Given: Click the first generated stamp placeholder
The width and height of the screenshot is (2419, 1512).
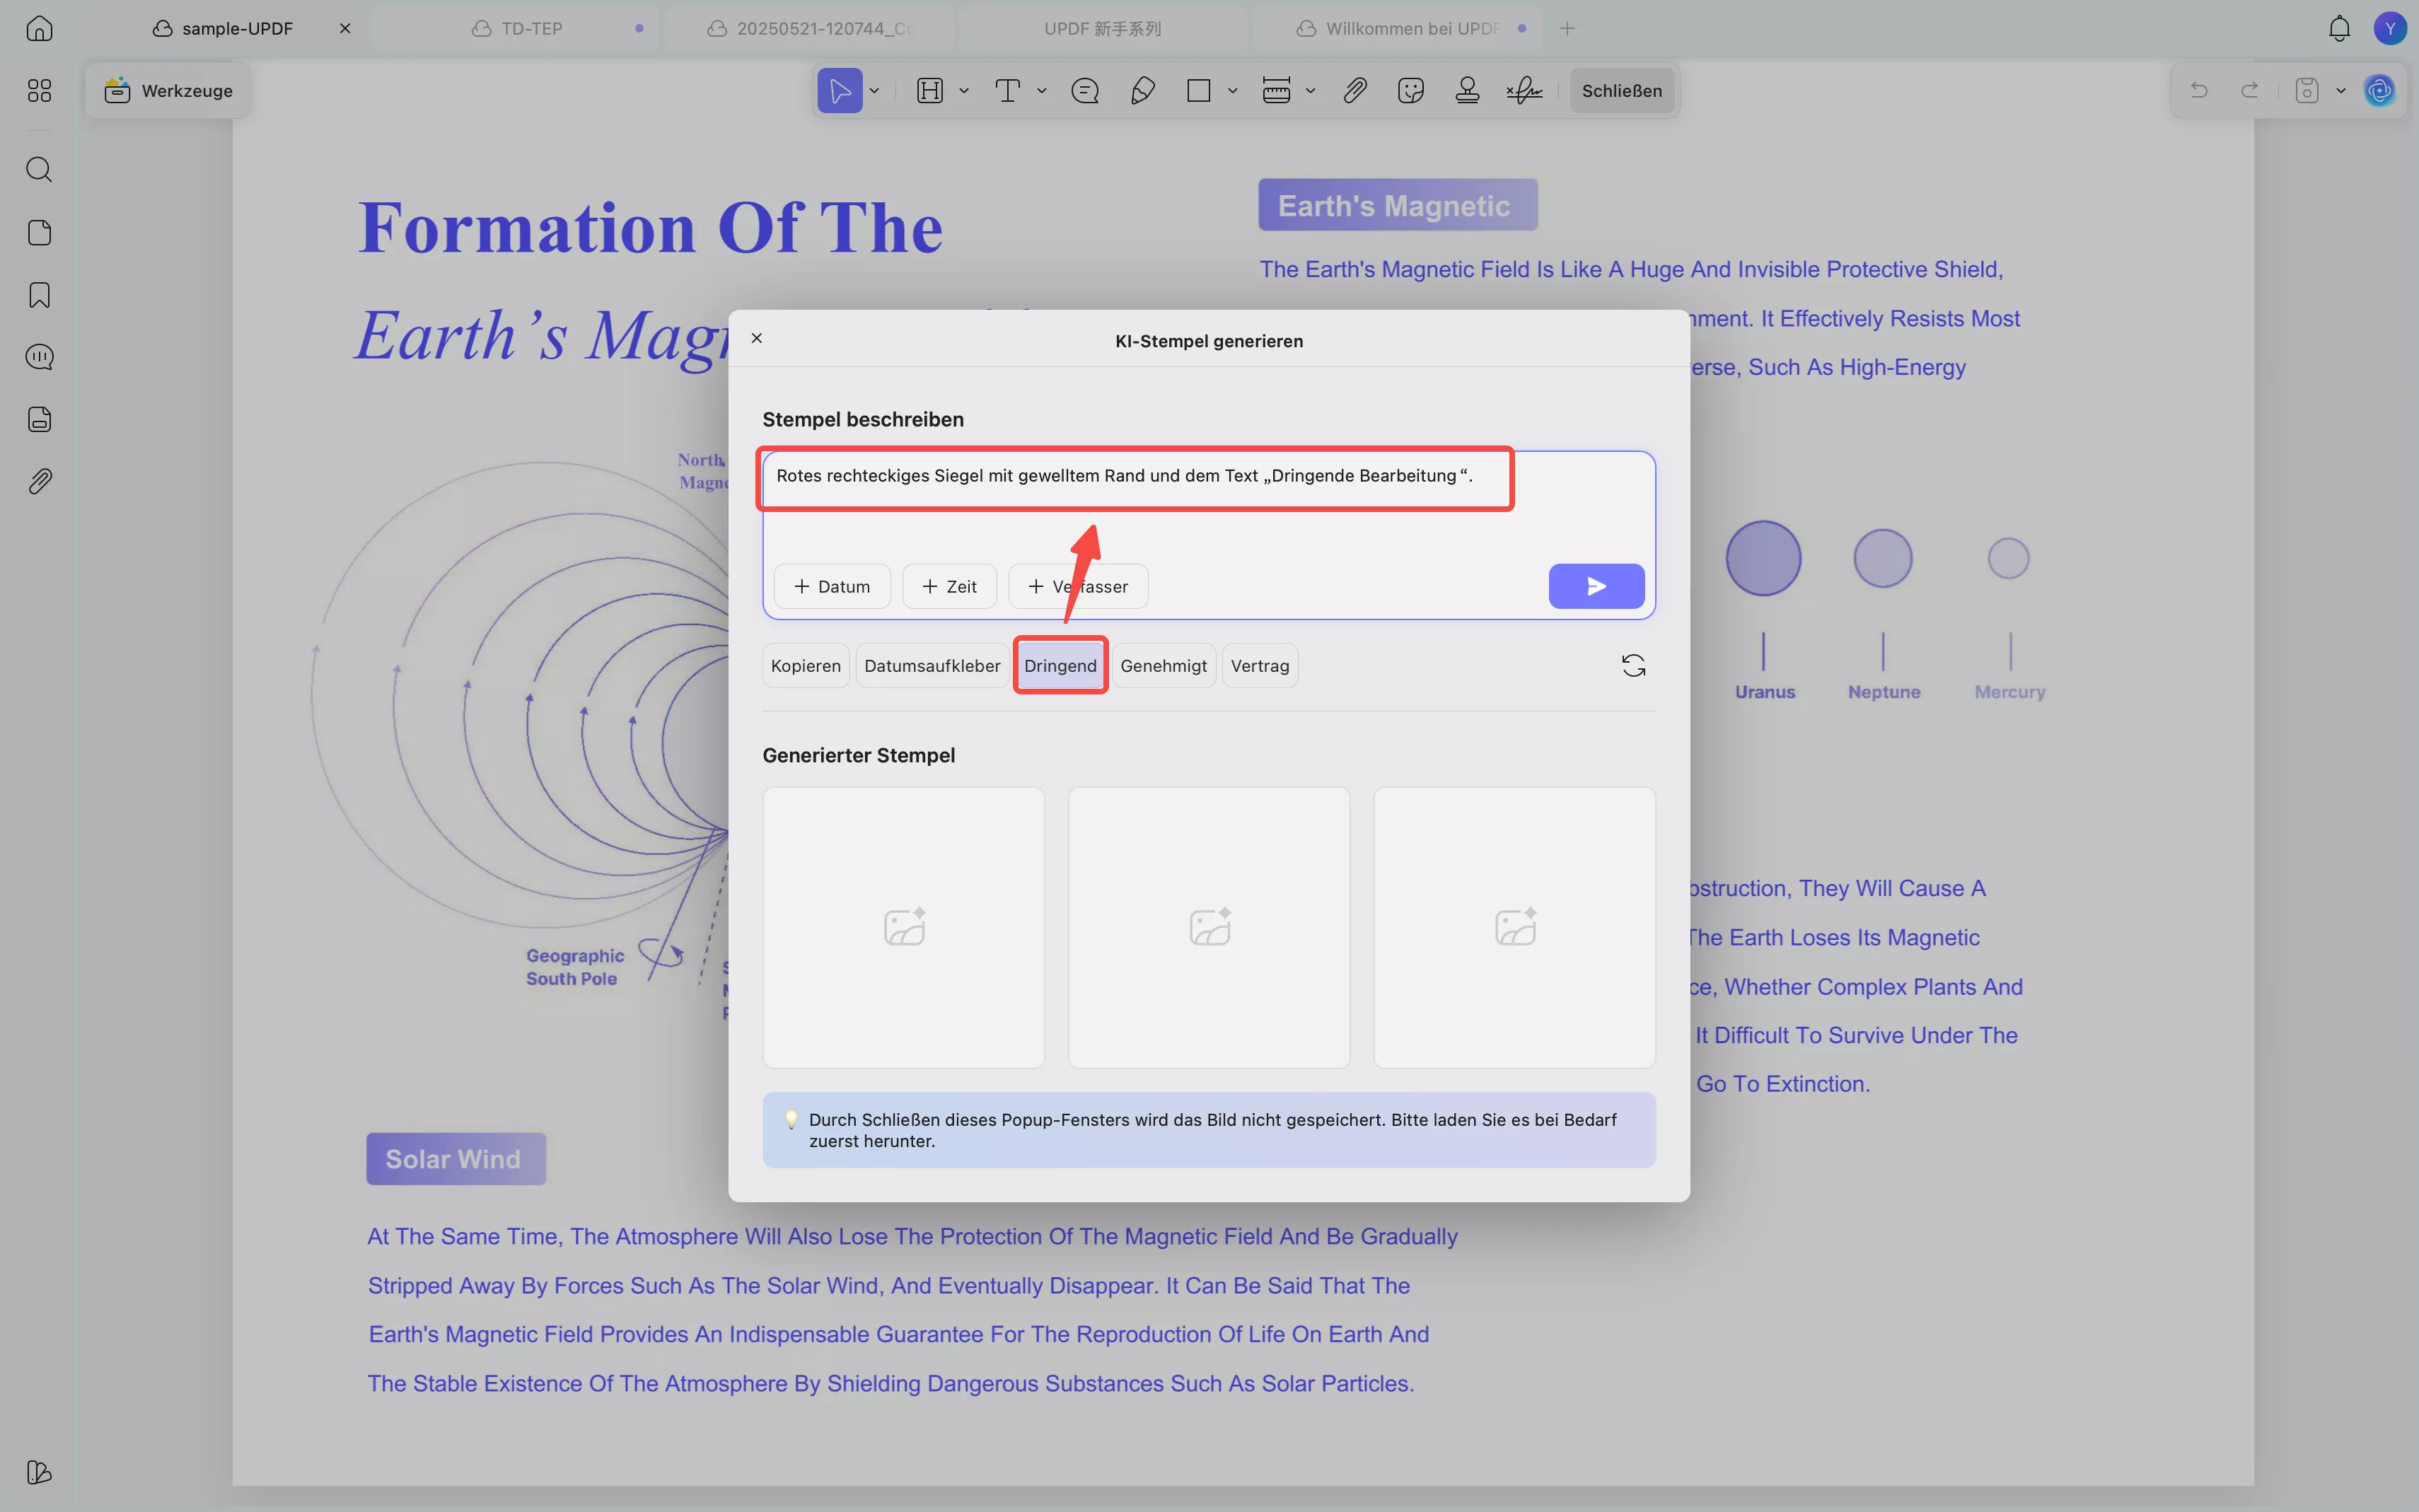Looking at the screenshot, I should pos(903,927).
